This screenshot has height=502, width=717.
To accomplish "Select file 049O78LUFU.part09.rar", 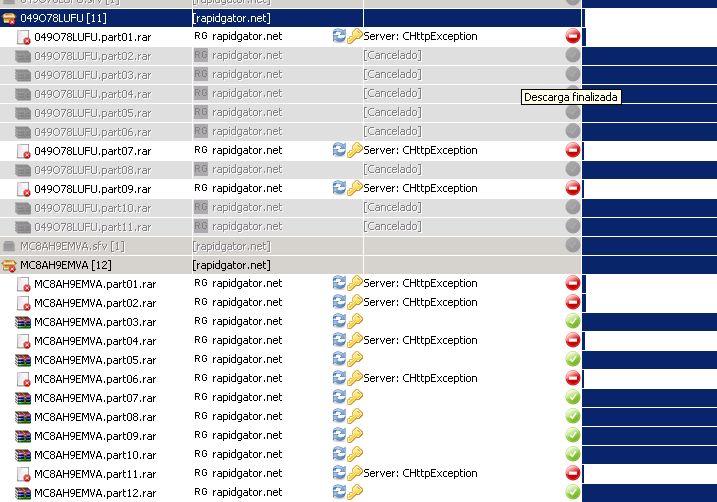I will tap(92, 188).
